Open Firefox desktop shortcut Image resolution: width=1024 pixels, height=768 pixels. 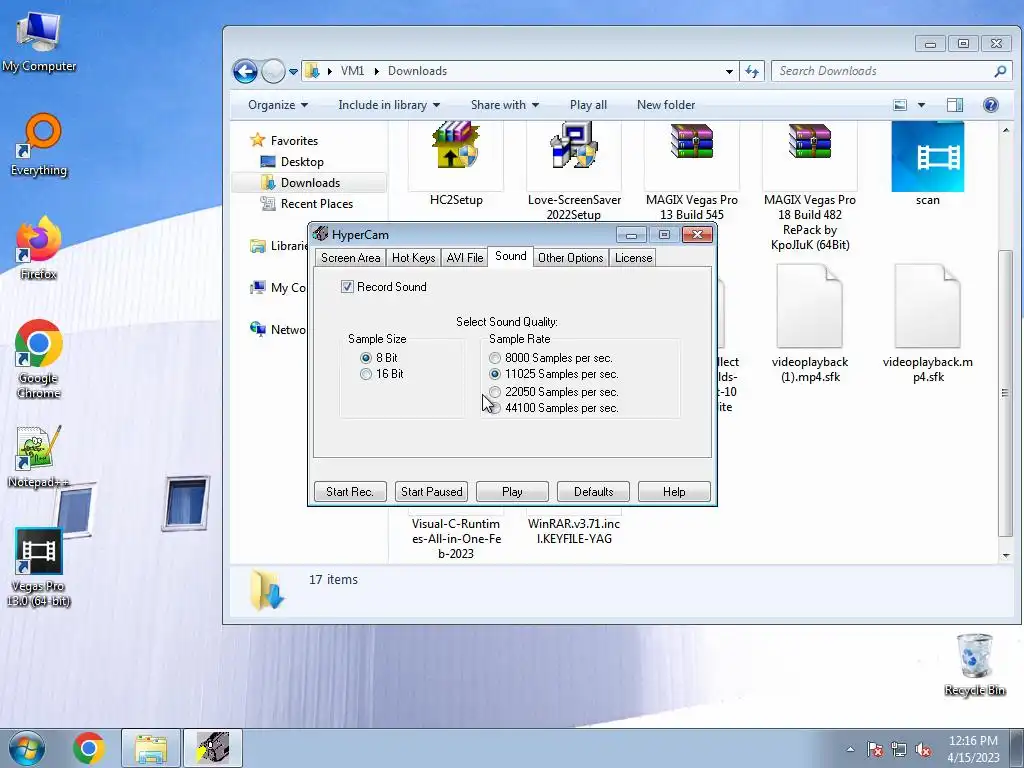pyautogui.click(x=39, y=248)
